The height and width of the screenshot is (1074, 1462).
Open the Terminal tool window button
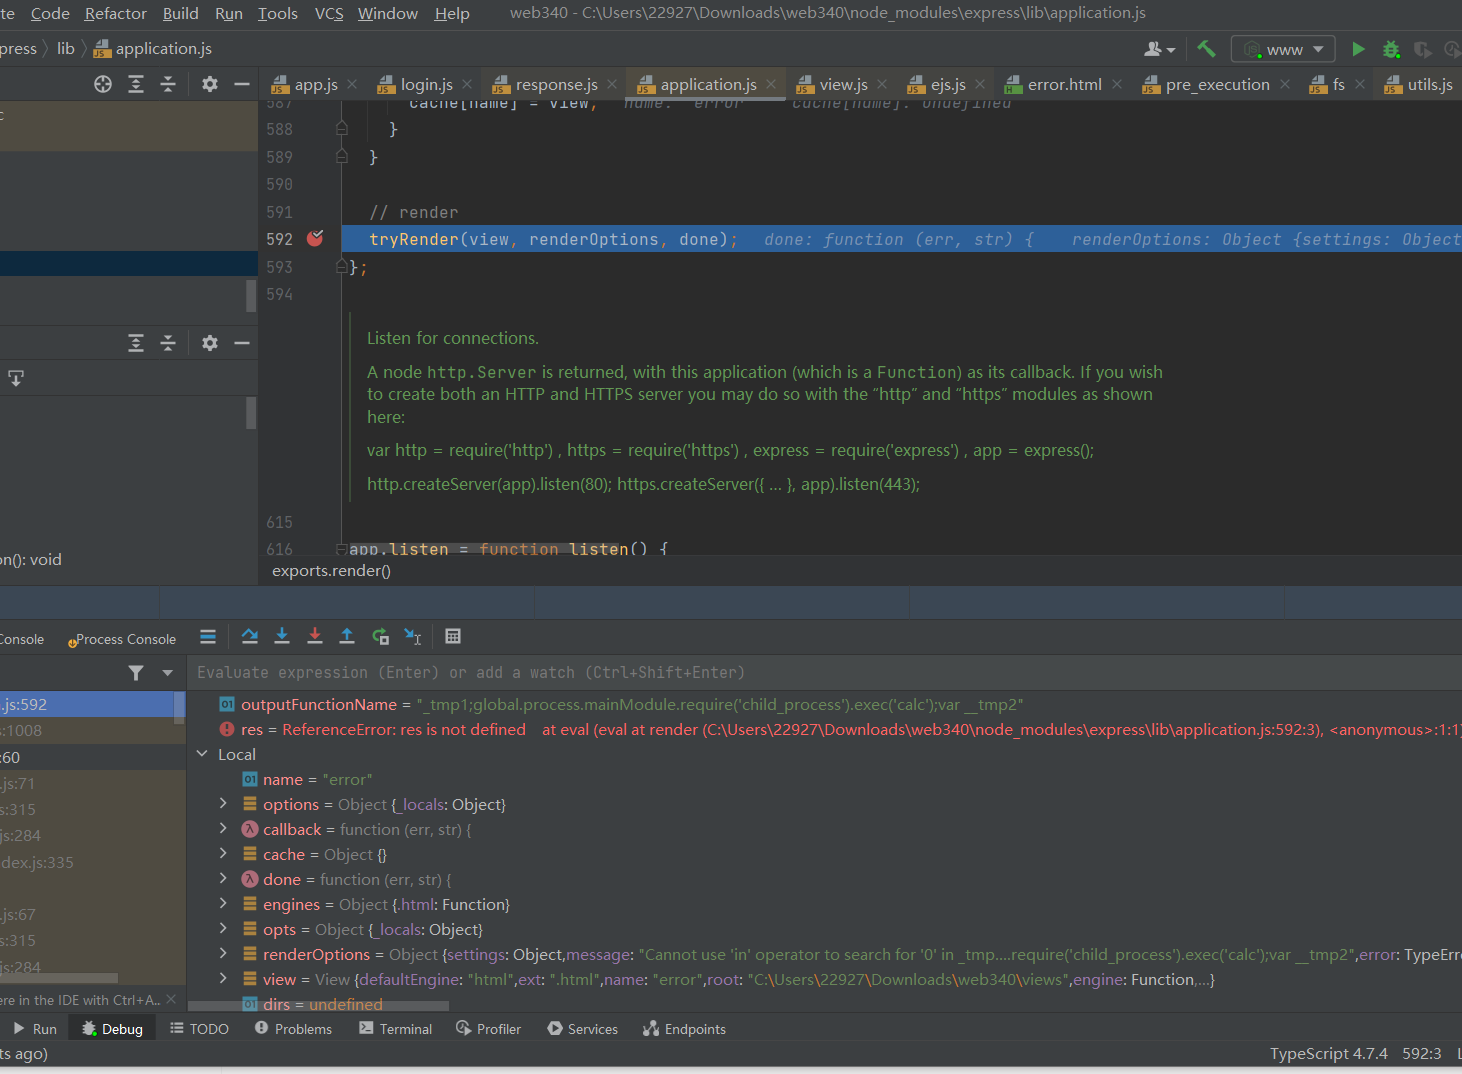pyautogui.click(x=396, y=1029)
